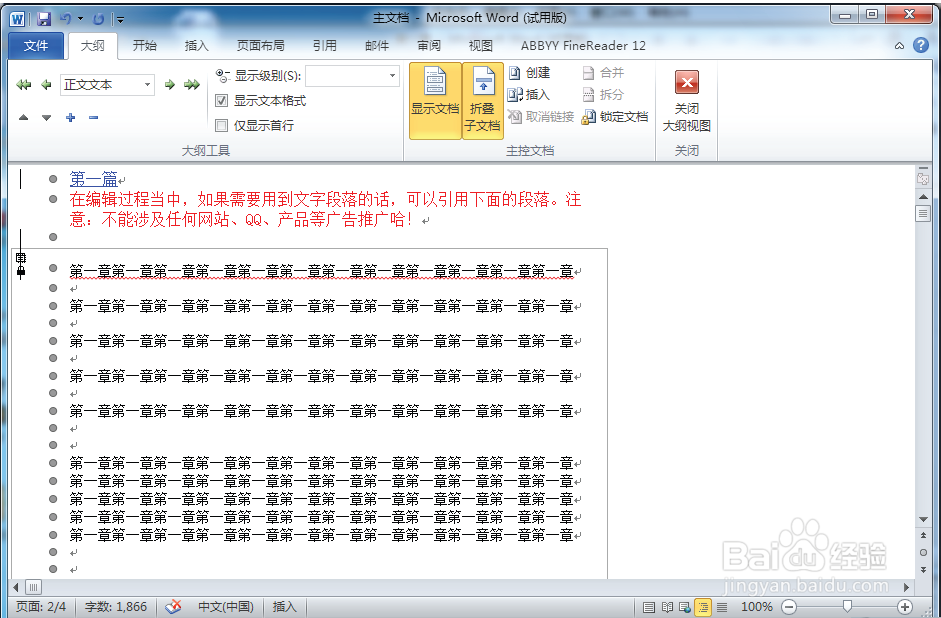Viewport: 941px width, 618px height.
Task: Switch to the 开始 tab
Action: tap(145, 46)
